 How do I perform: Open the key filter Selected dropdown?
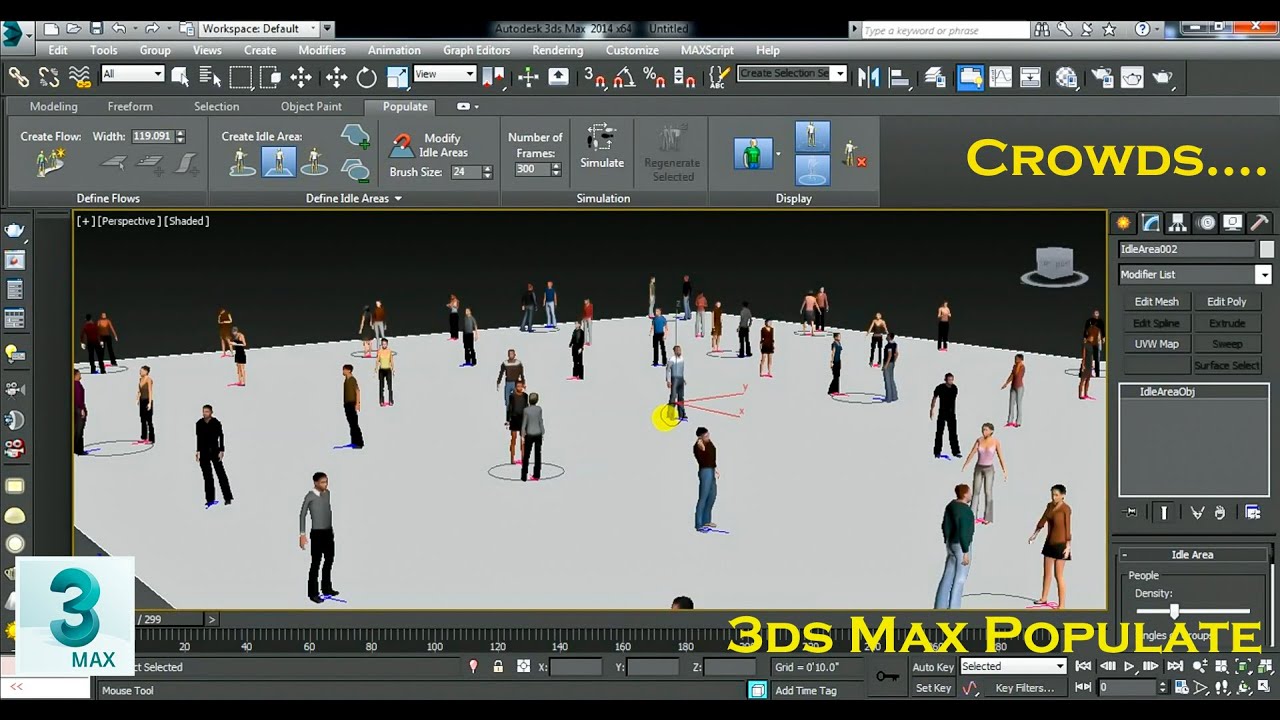(x=1014, y=667)
